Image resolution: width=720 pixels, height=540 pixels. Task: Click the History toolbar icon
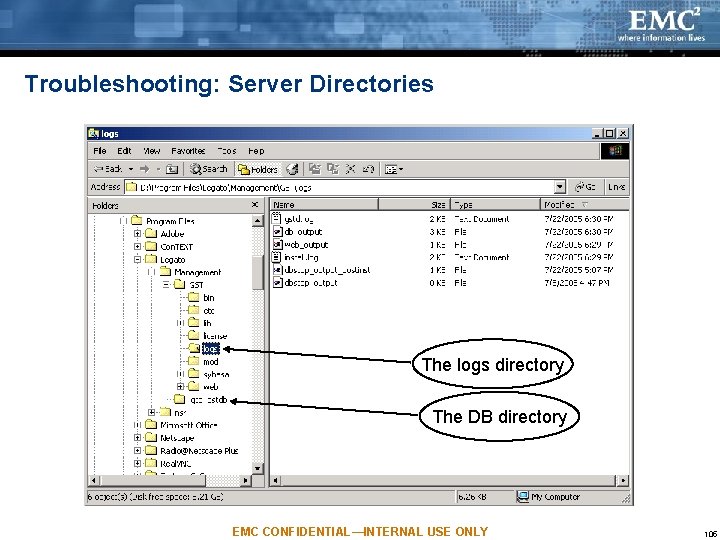pyautogui.click(x=292, y=169)
